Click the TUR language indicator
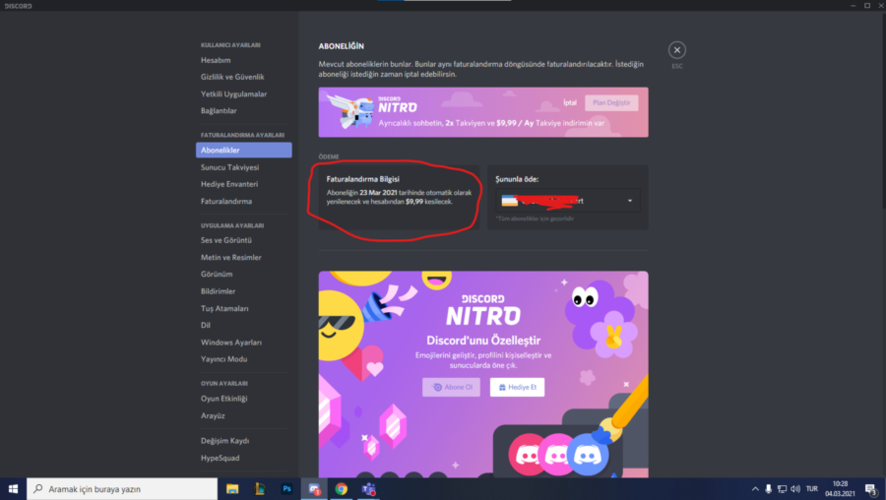 point(812,489)
